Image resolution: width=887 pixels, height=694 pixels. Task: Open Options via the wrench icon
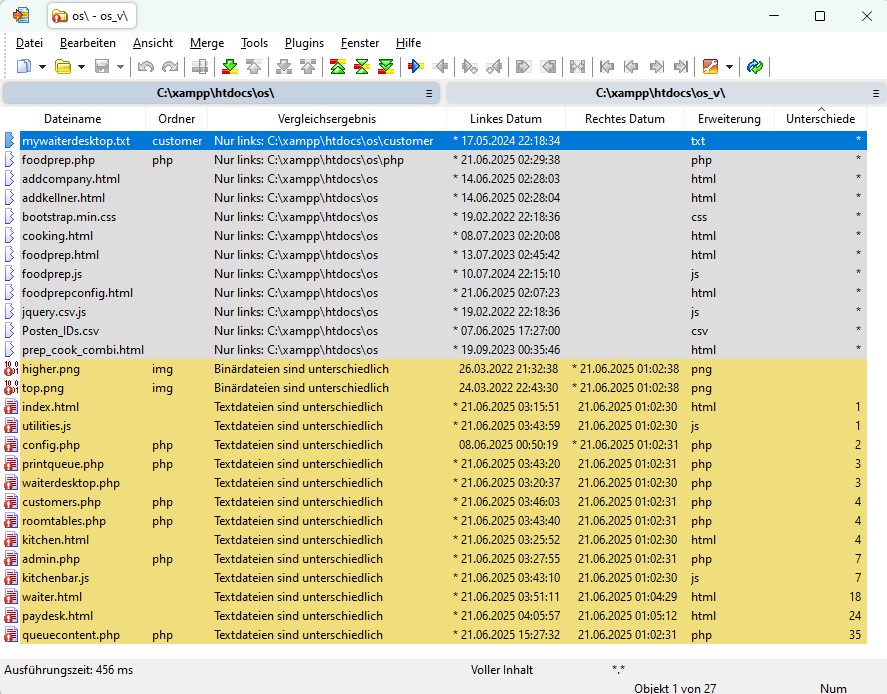pyautogui.click(x=710, y=67)
